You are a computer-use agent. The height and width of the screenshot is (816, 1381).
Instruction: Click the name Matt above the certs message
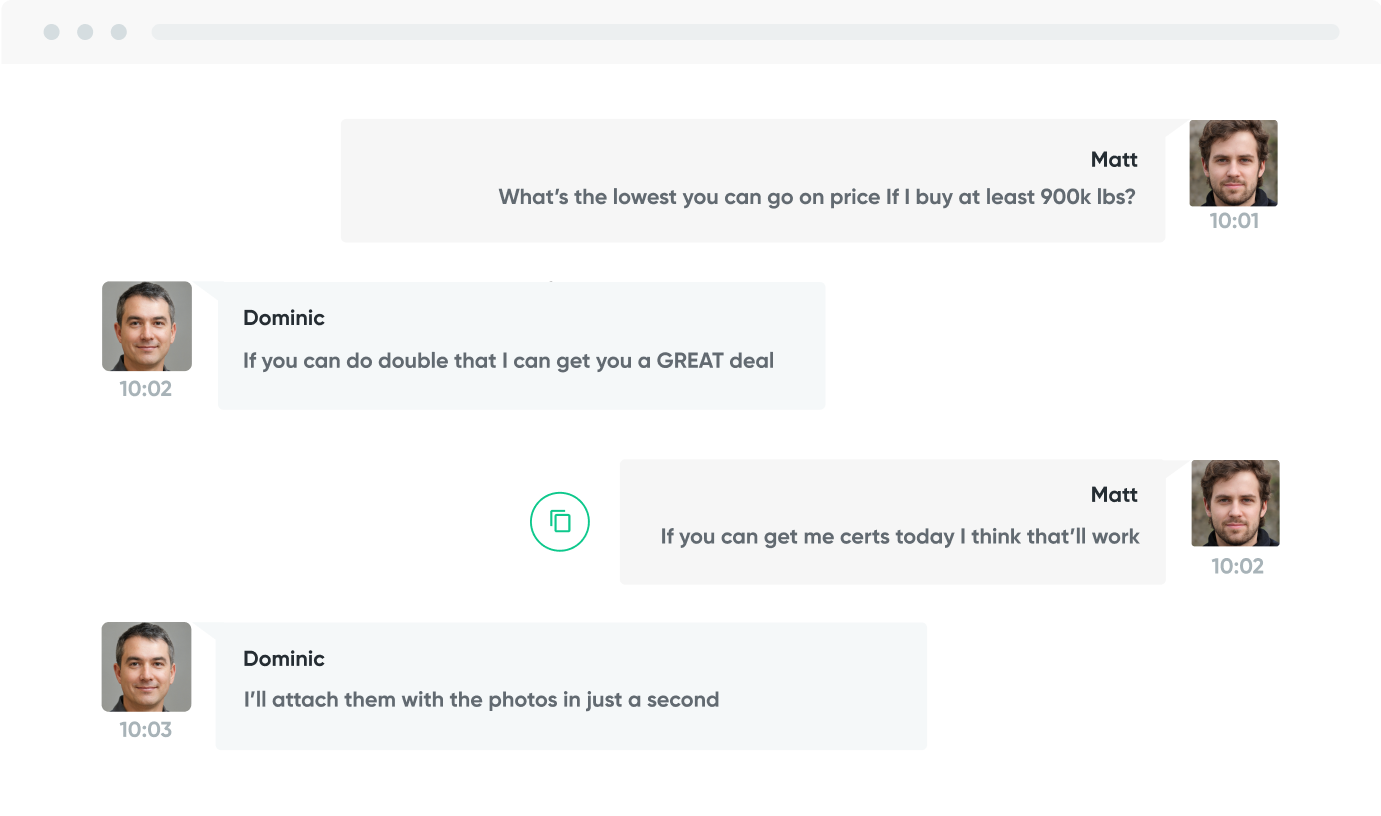point(1114,495)
